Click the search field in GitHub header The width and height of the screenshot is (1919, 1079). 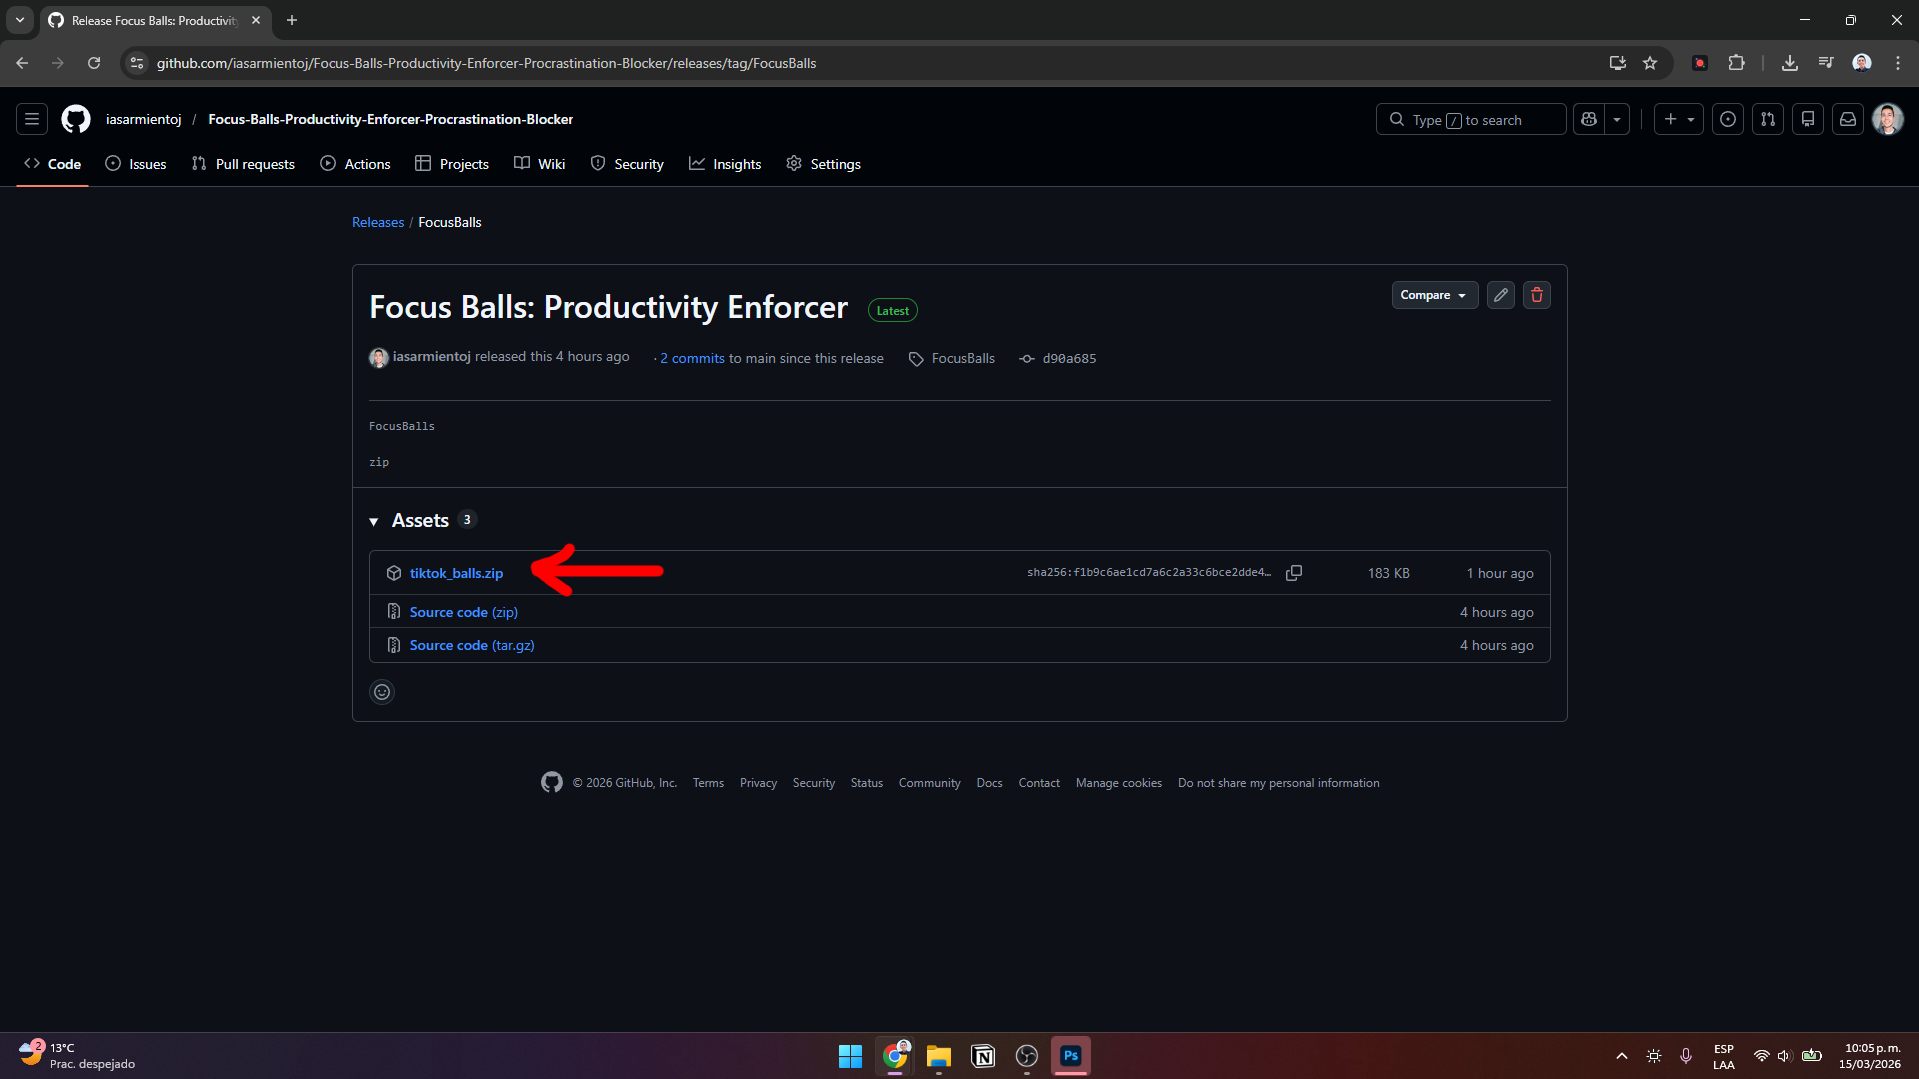(x=1471, y=119)
